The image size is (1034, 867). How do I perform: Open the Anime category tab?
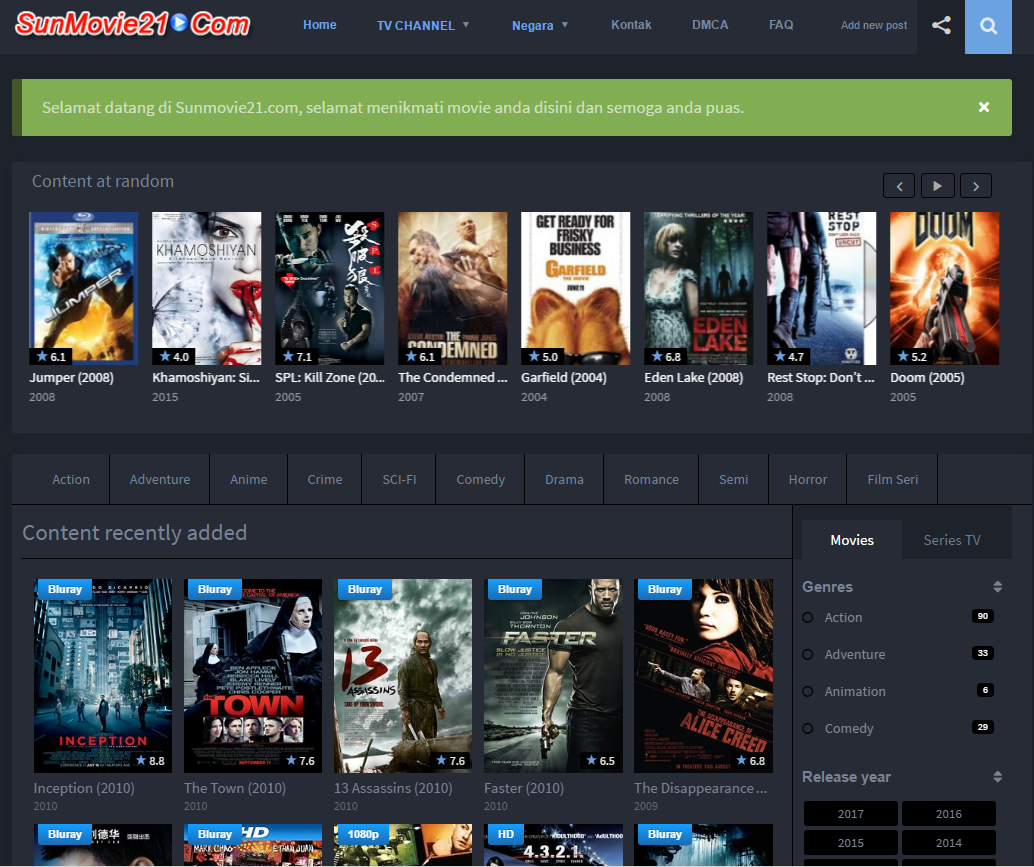[x=249, y=479]
